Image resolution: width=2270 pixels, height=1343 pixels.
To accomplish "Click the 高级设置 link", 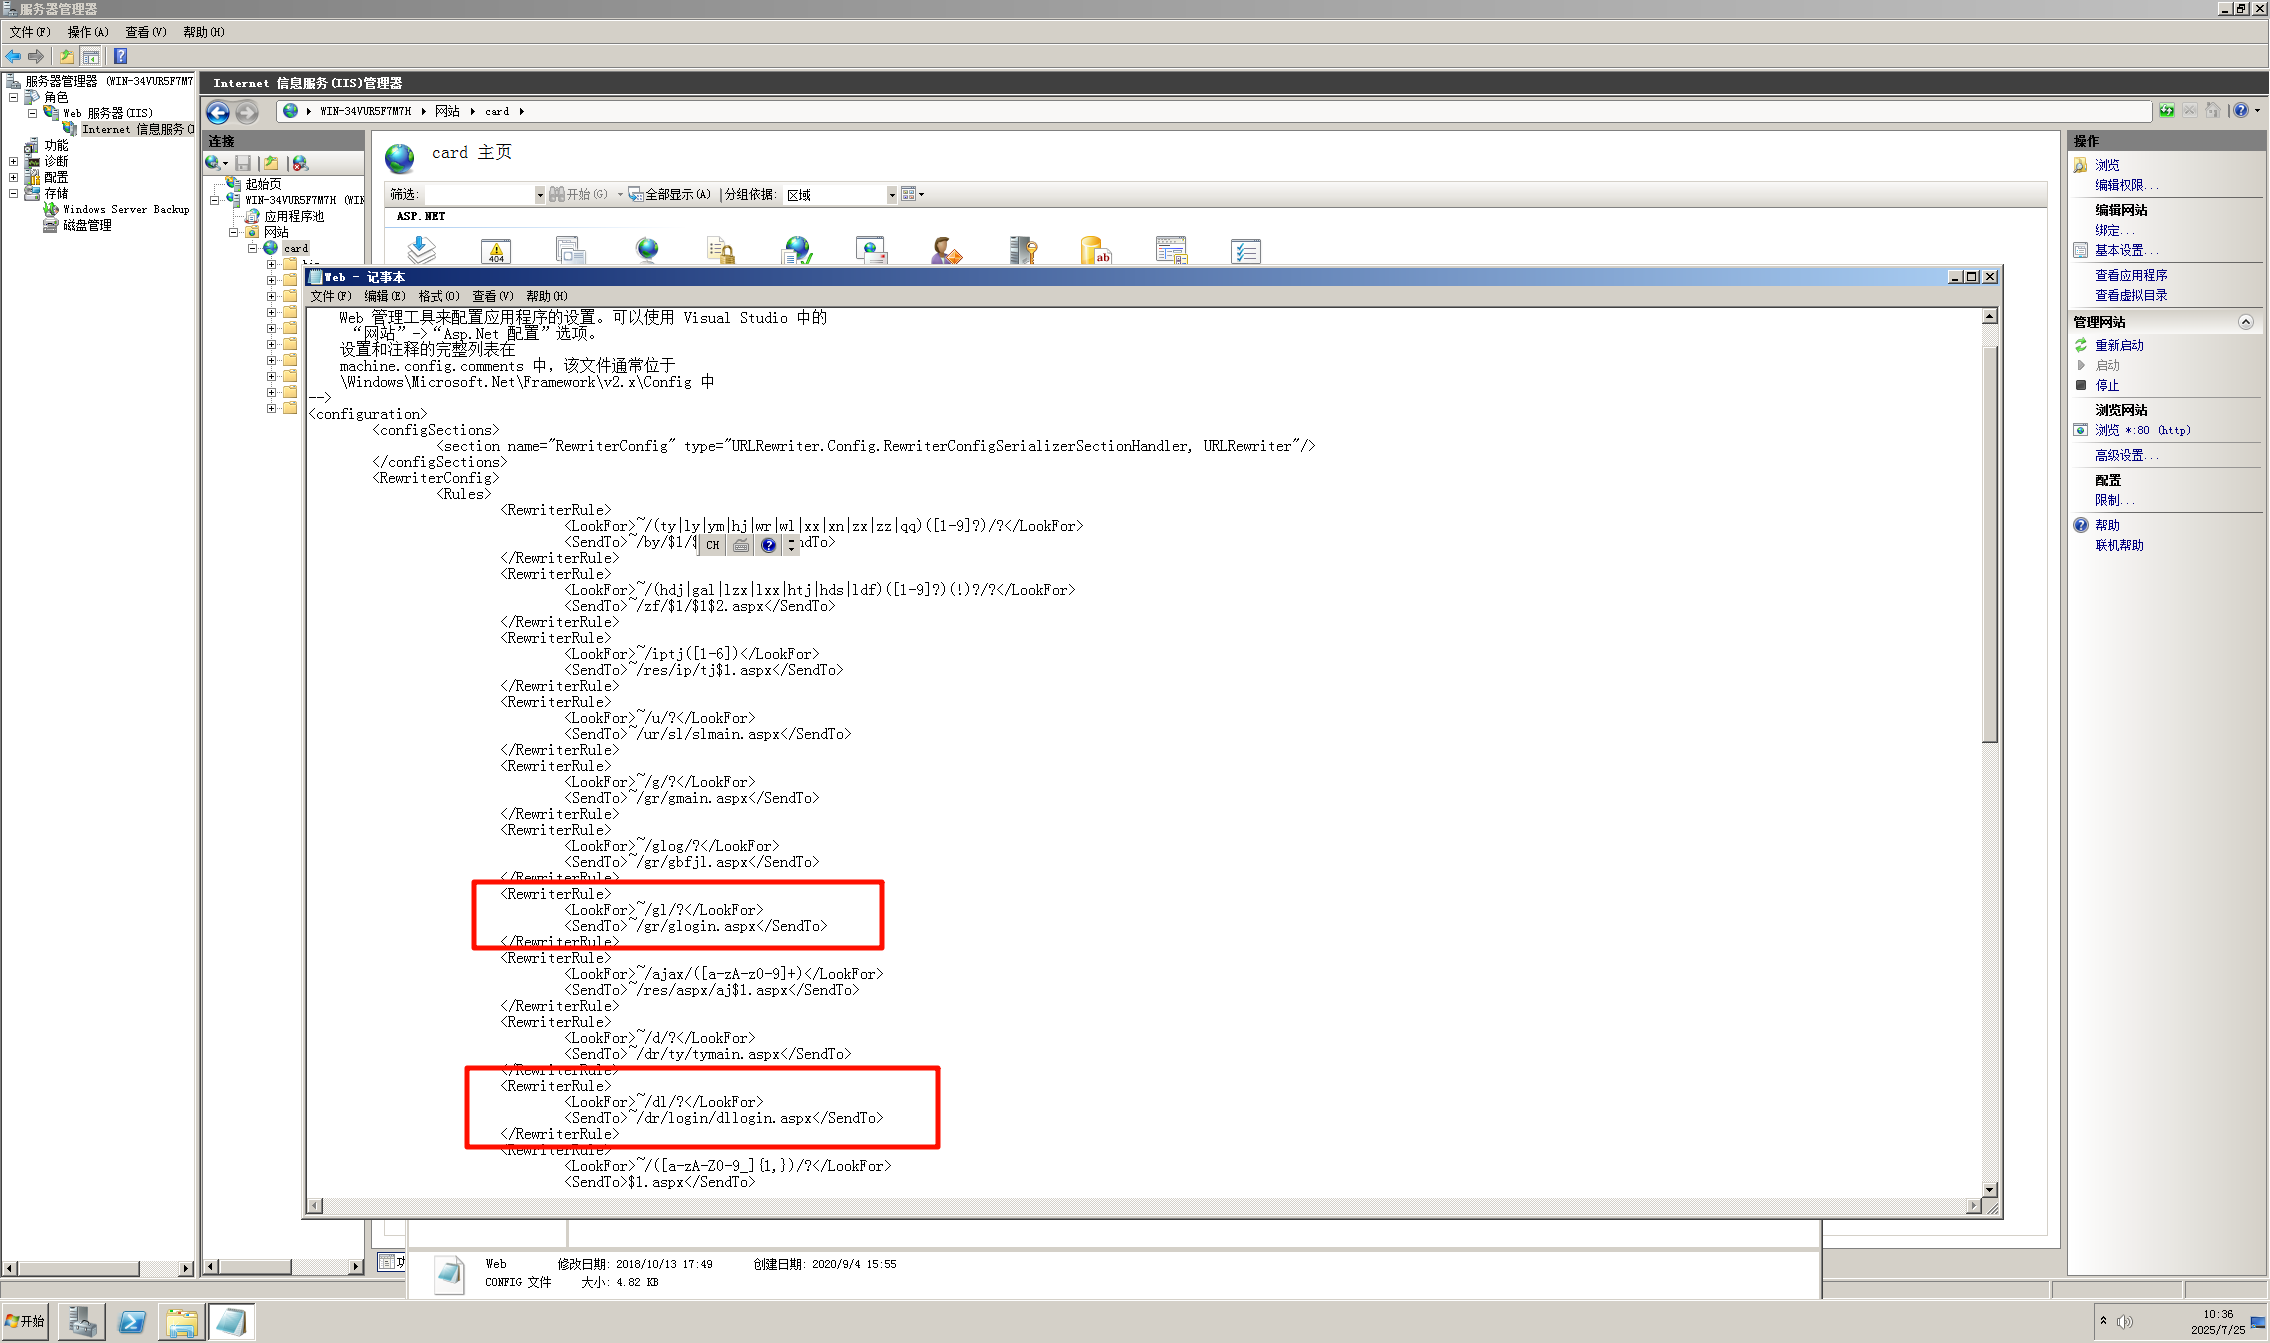I will click(x=2120, y=455).
